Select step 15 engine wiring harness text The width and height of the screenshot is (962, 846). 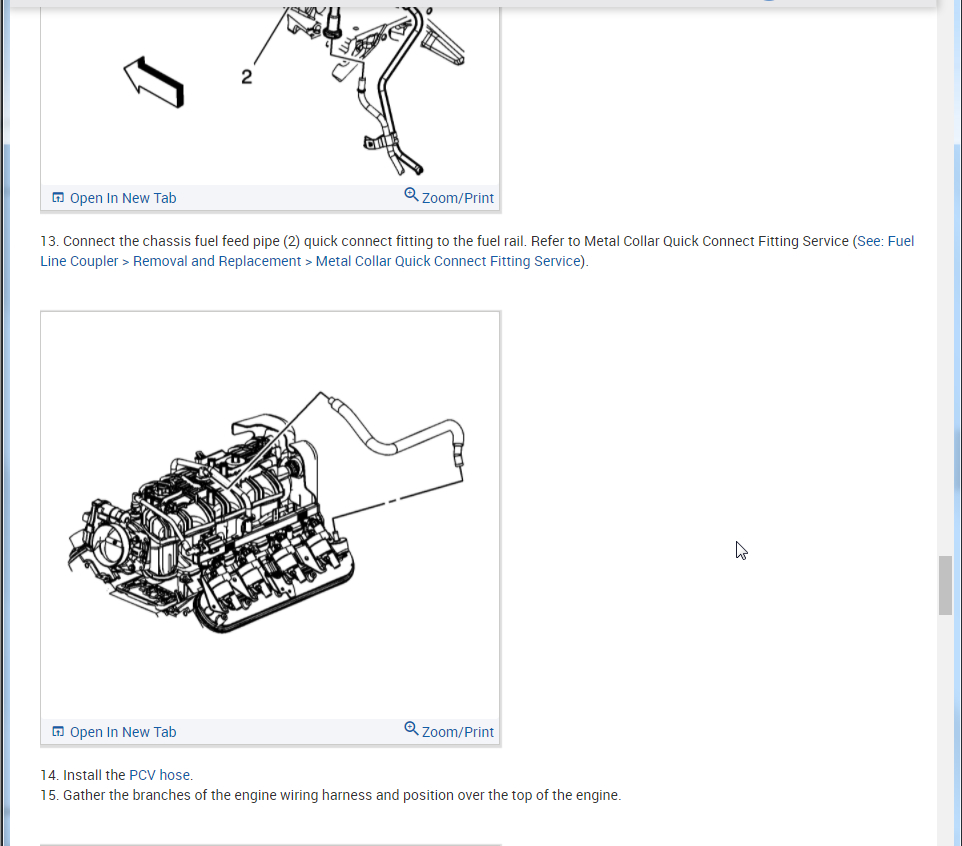pyautogui.click(x=331, y=795)
